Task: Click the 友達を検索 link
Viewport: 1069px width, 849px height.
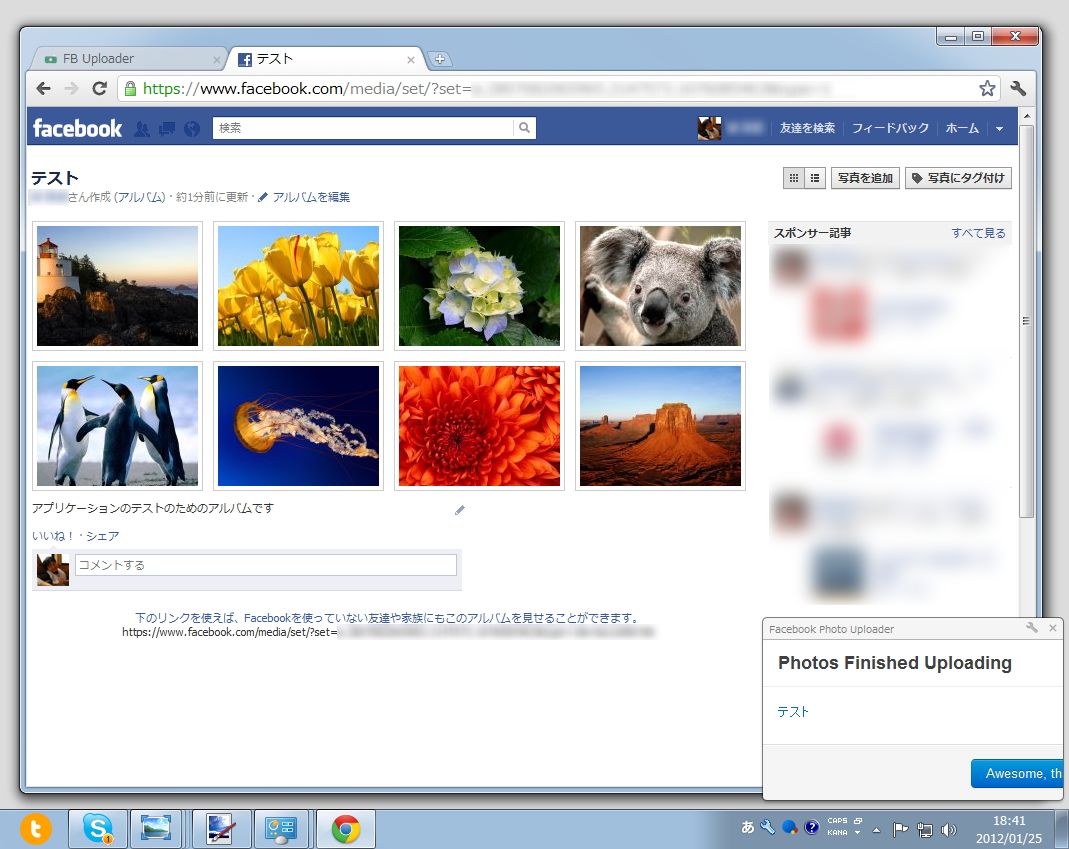Action: pyautogui.click(x=807, y=128)
